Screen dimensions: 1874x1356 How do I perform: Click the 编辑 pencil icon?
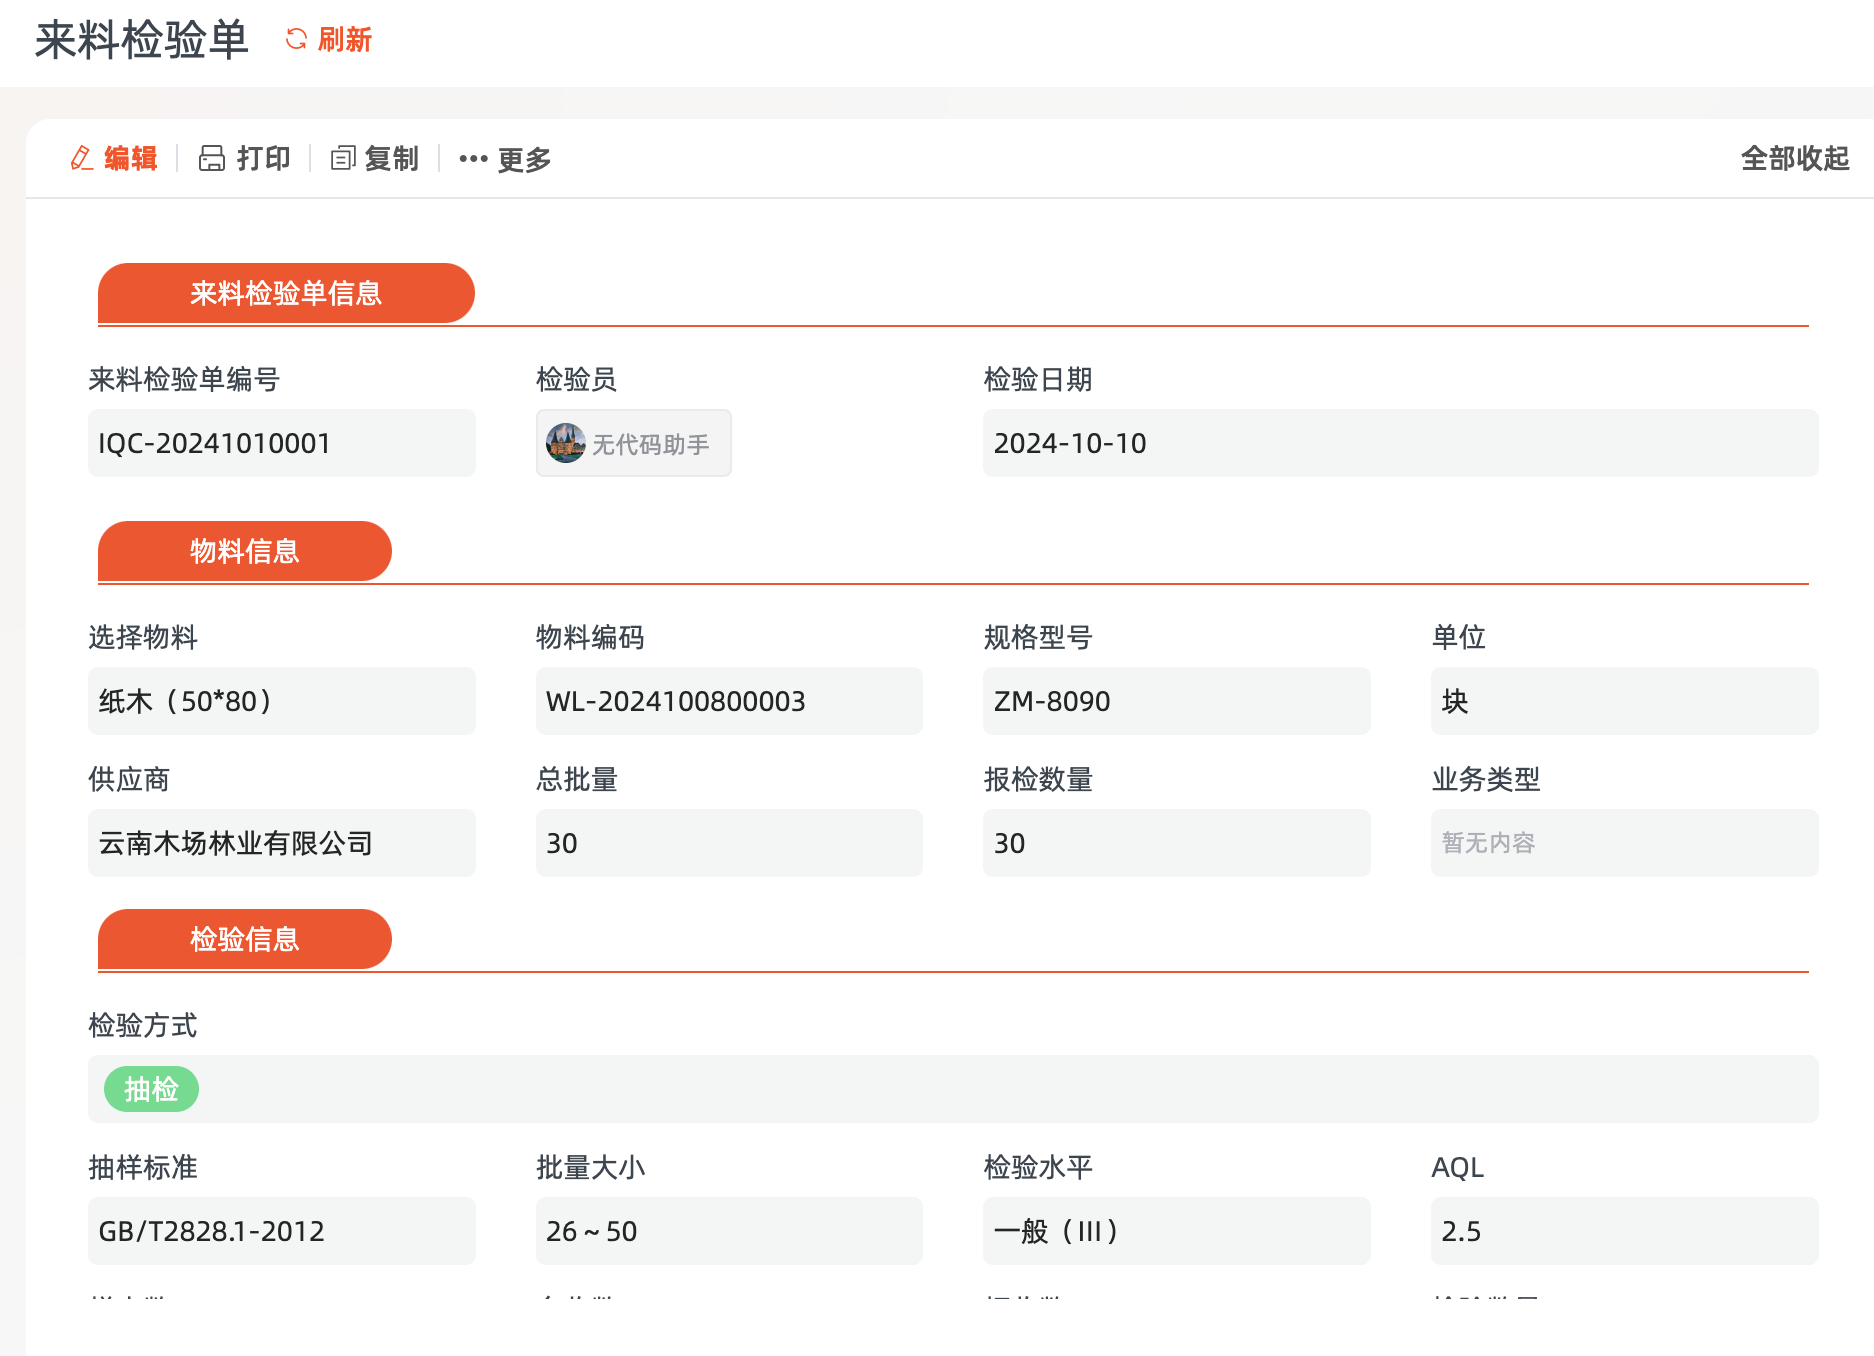click(82, 158)
